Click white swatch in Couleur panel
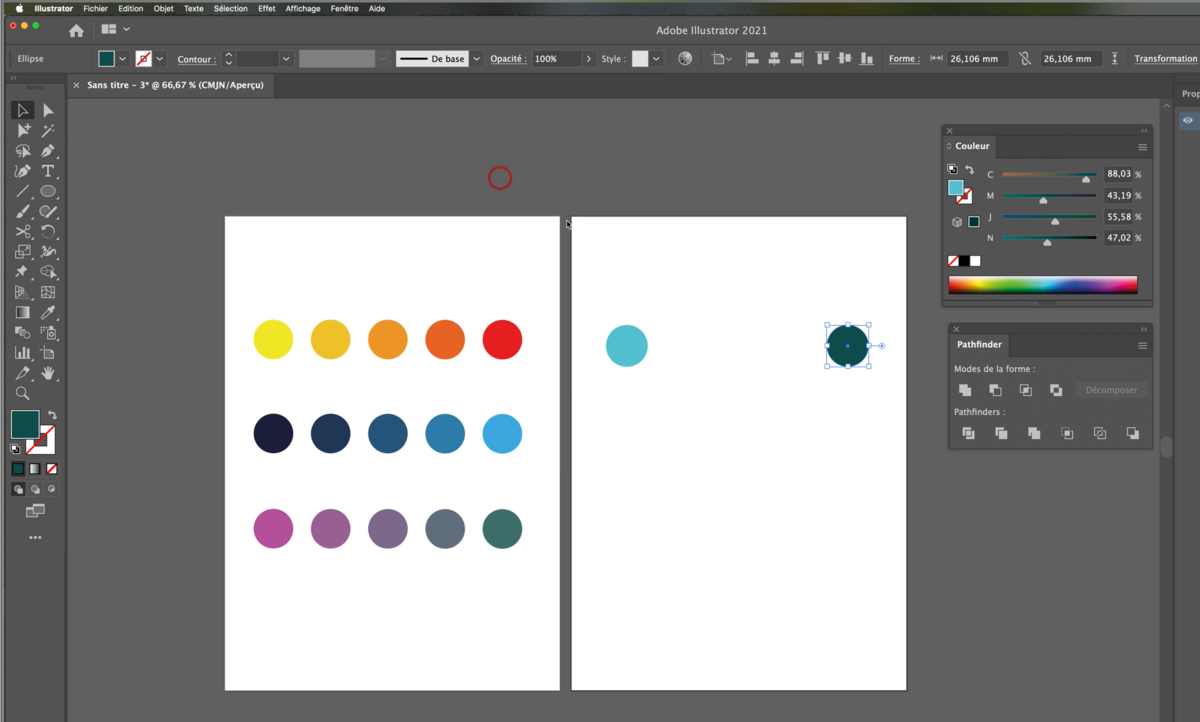 click(x=976, y=261)
